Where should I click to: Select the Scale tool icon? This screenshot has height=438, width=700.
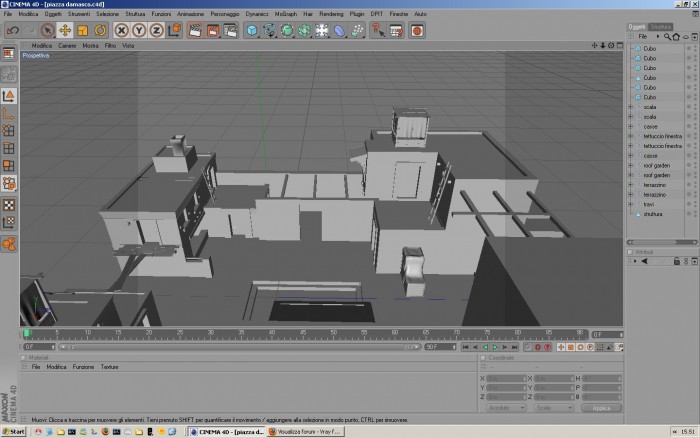83,30
